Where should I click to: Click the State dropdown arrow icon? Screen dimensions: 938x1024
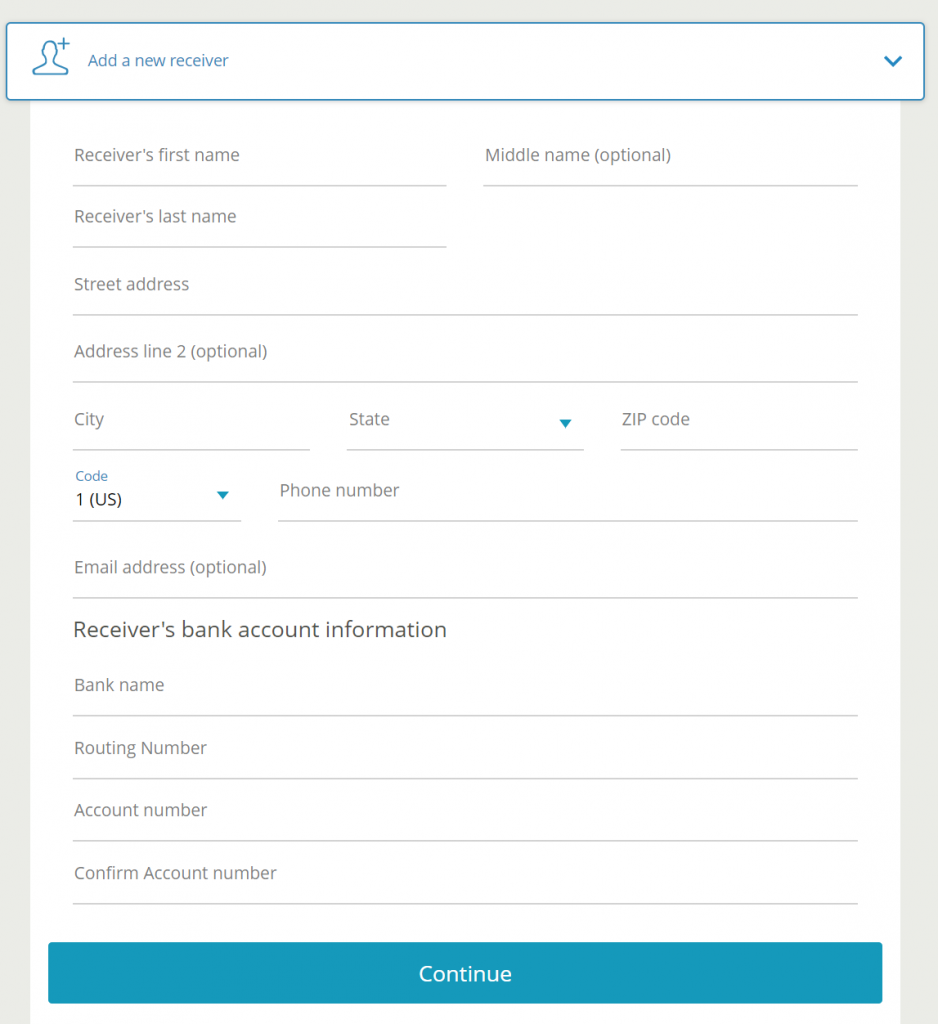(x=565, y=424)
